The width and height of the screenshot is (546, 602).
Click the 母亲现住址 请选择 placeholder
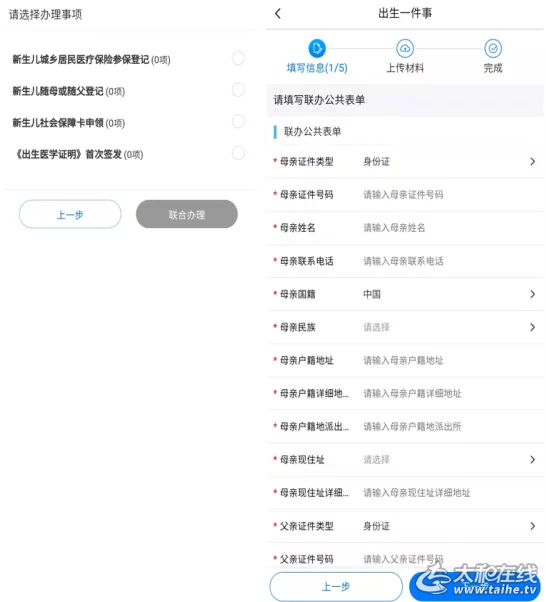(x=376, y=460)
